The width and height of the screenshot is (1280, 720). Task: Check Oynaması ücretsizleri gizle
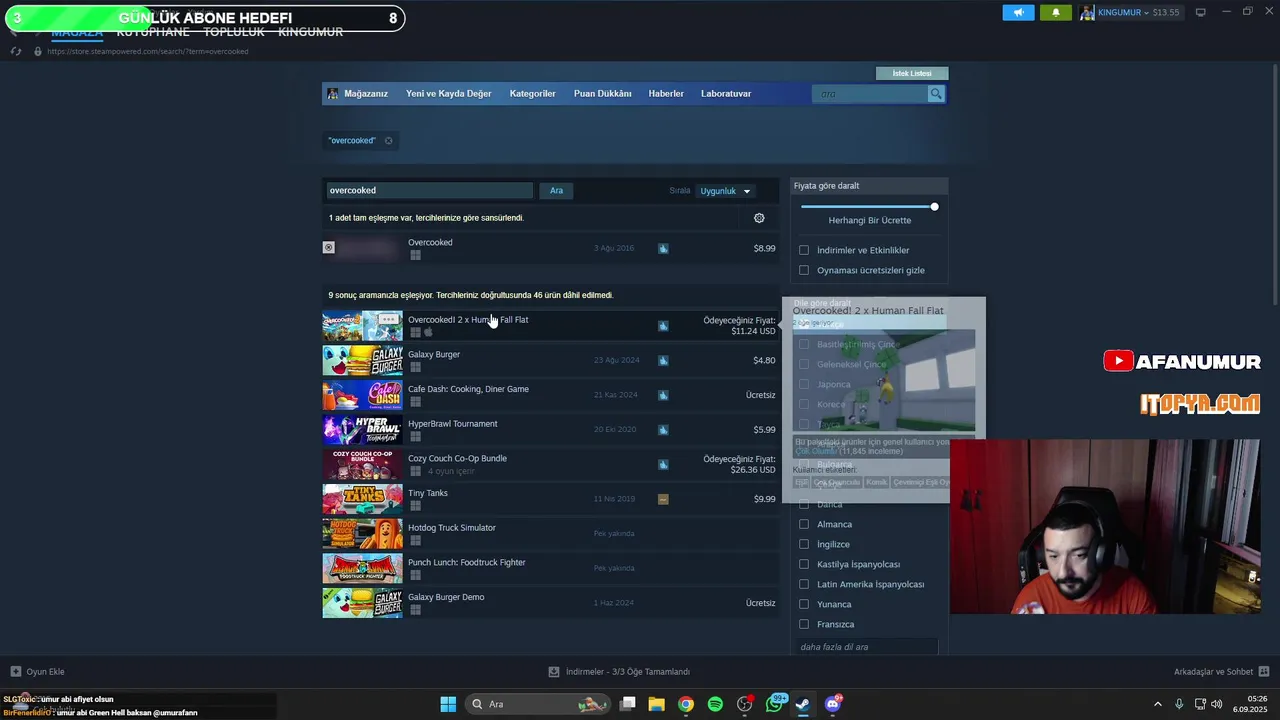click(x=804, y=270)
